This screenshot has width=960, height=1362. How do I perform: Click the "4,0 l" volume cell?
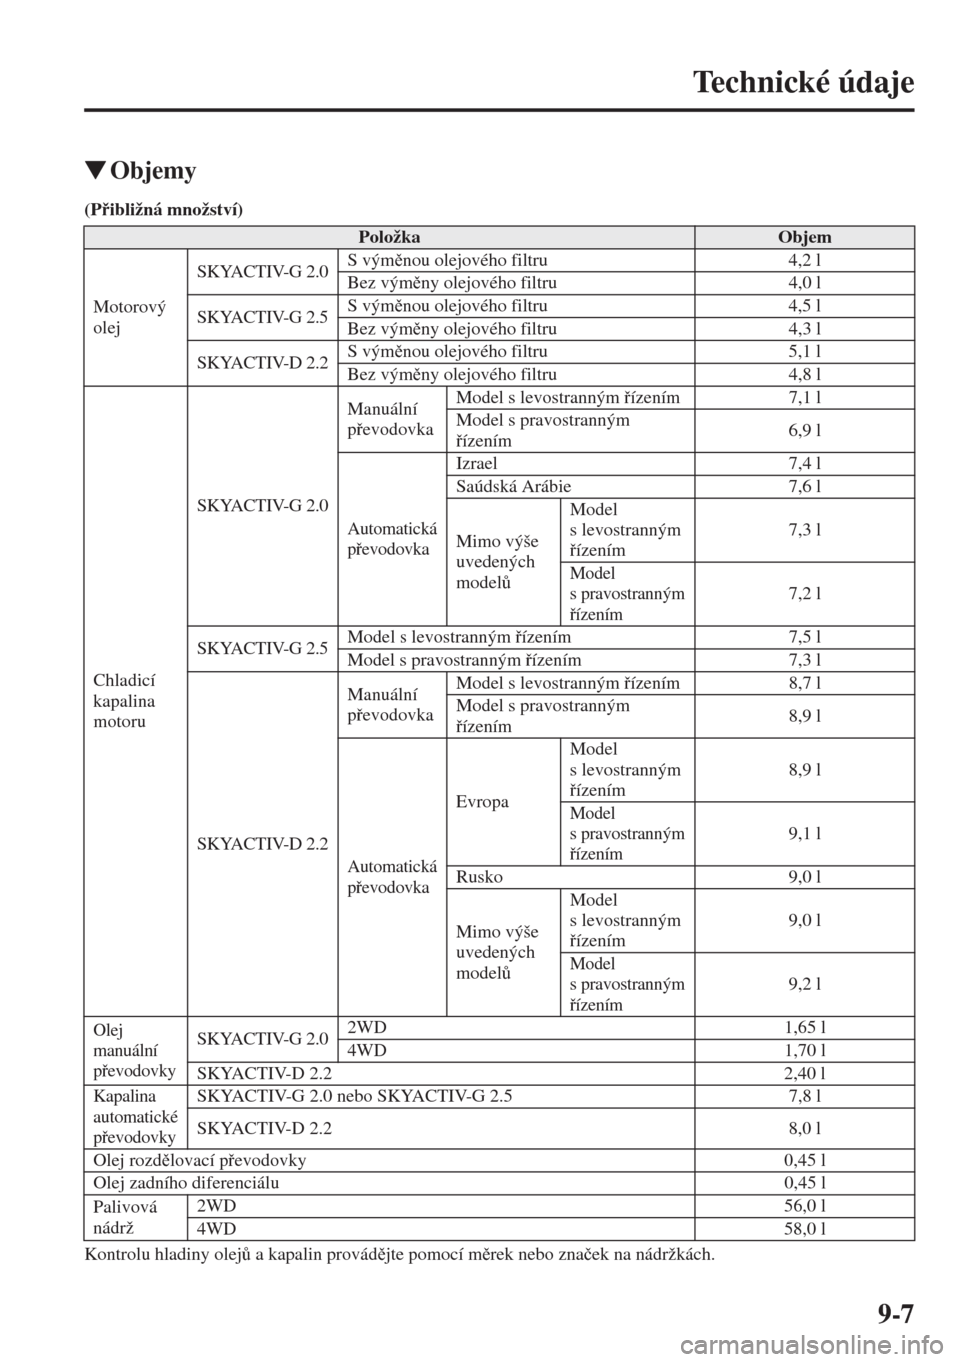click(x=804, y=283)
